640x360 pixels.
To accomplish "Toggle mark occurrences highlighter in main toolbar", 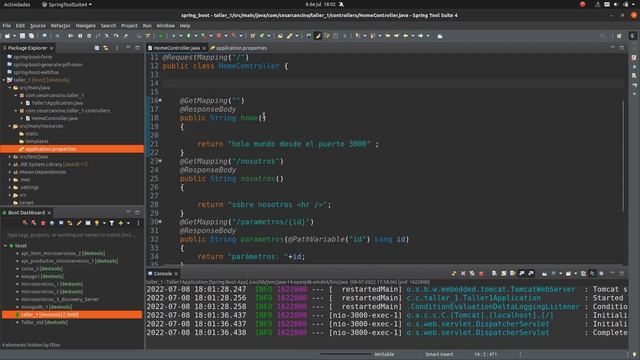I will [x=318, y=36].
